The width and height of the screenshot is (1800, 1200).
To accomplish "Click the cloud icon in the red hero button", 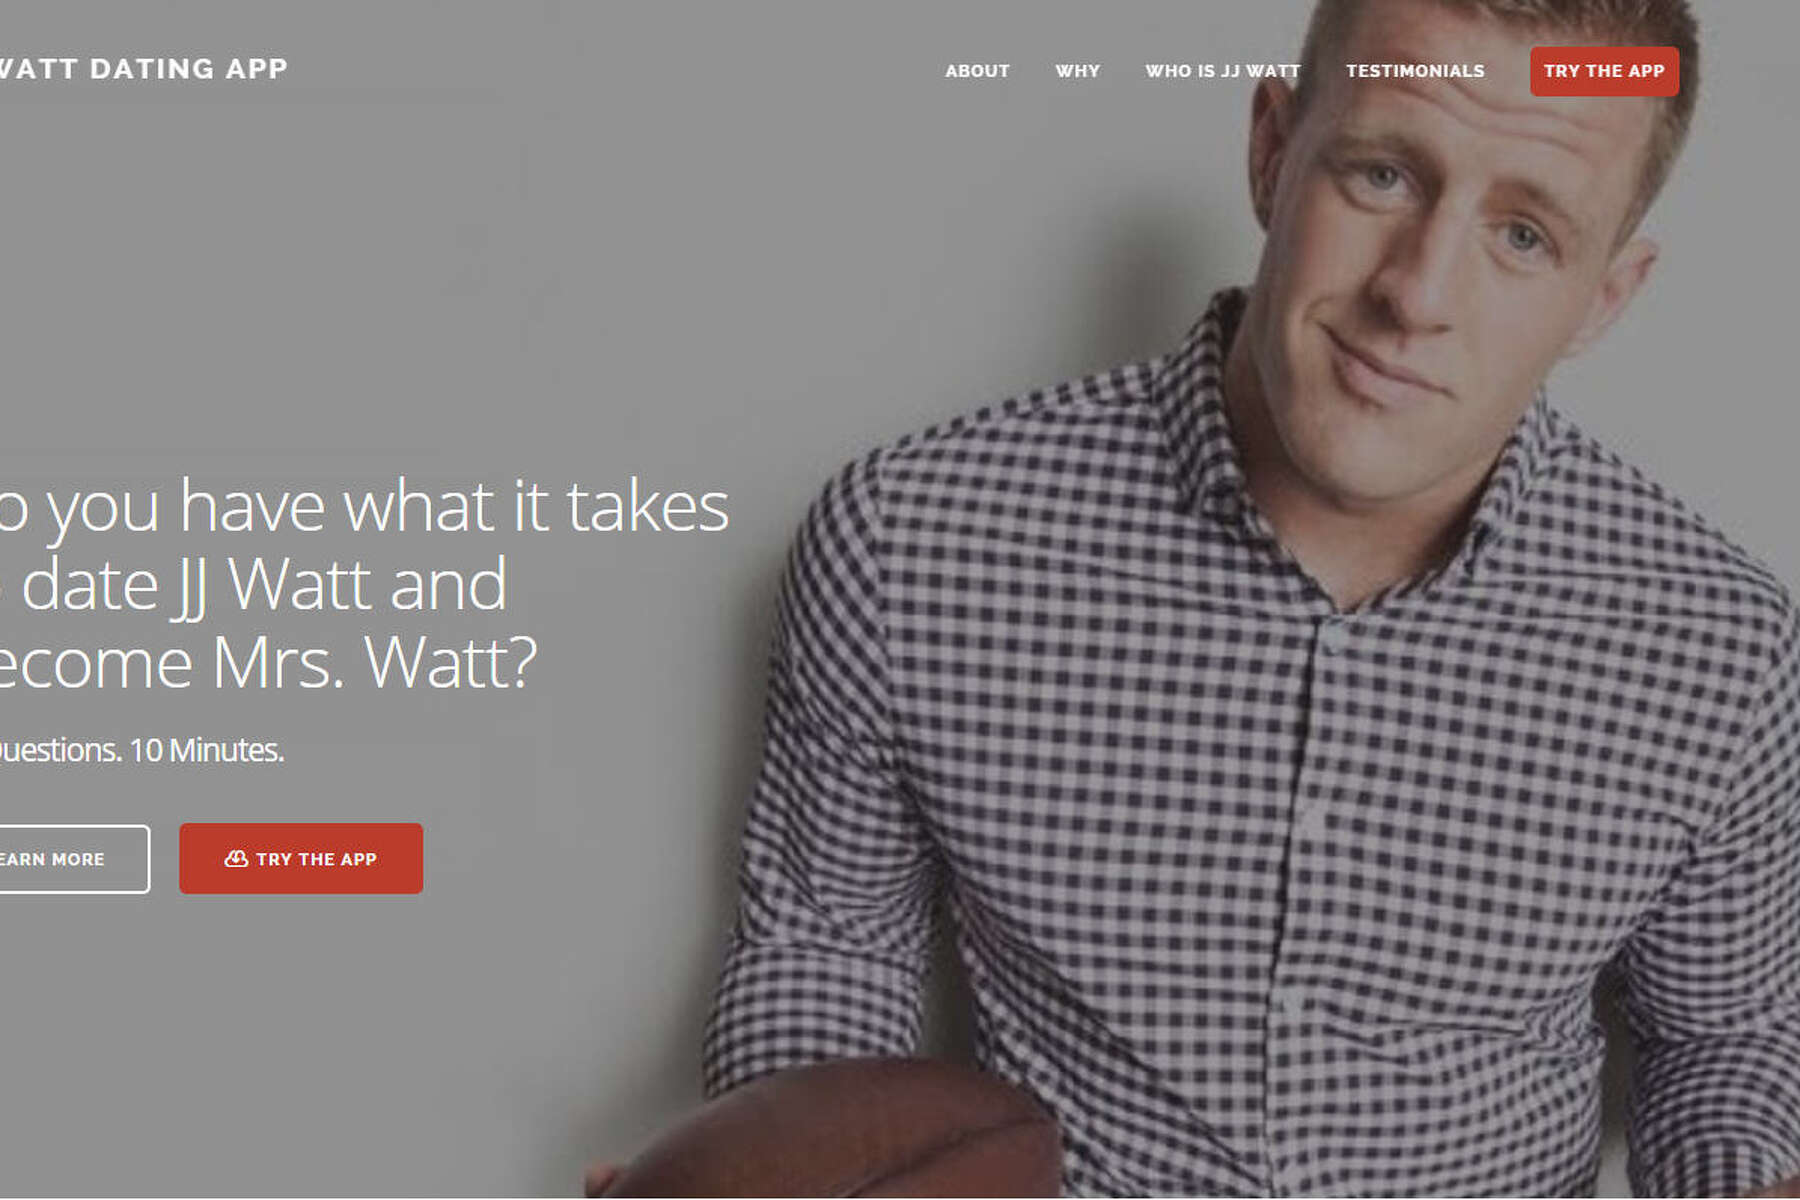I will 236,858.
